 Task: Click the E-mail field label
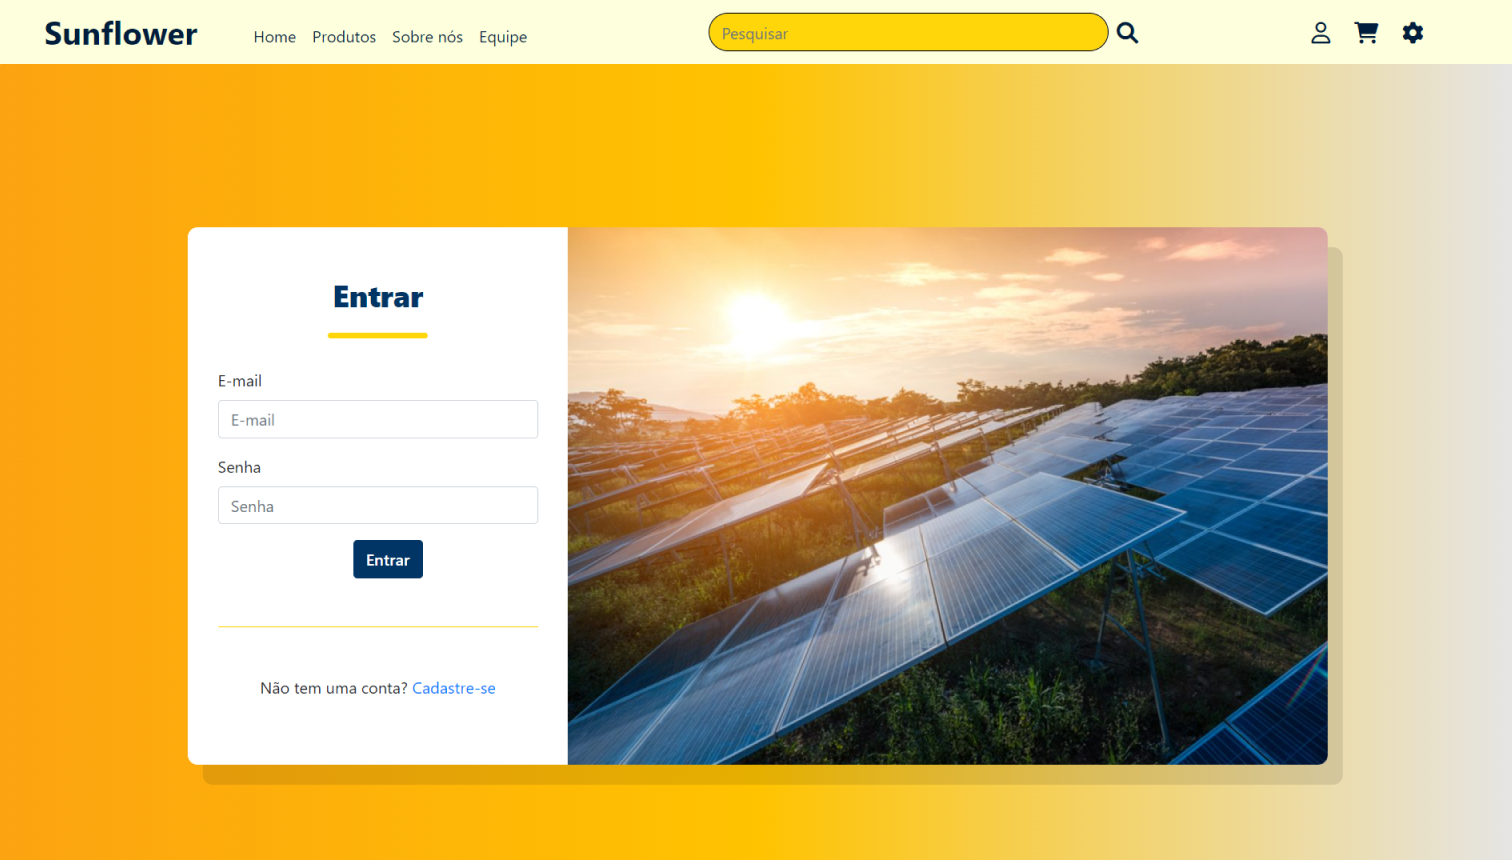point(240,381)
